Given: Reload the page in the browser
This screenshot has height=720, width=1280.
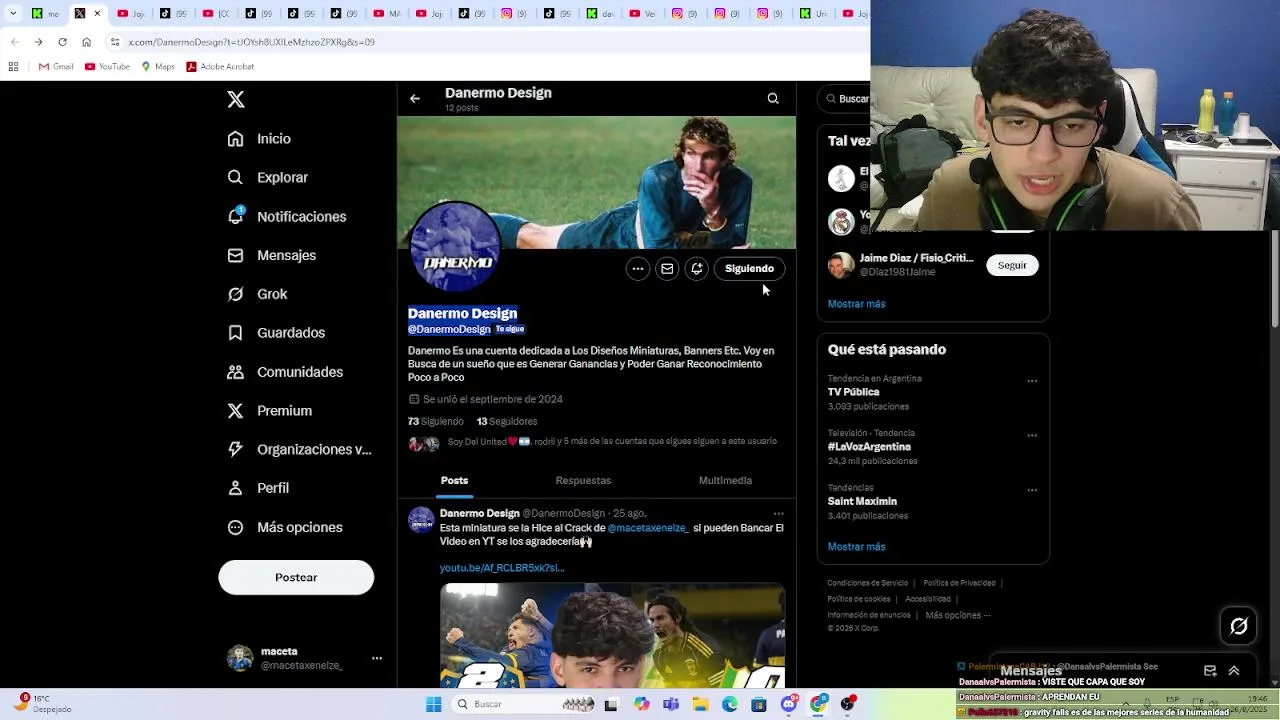Looking at the screenshot, I should pyautogui.click(x=62, y=42).
